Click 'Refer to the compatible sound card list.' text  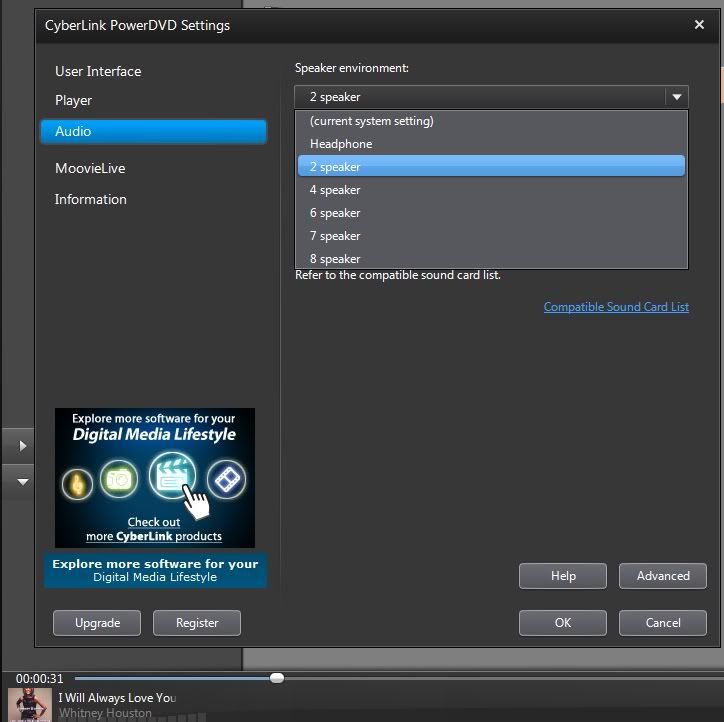(398, 275)
